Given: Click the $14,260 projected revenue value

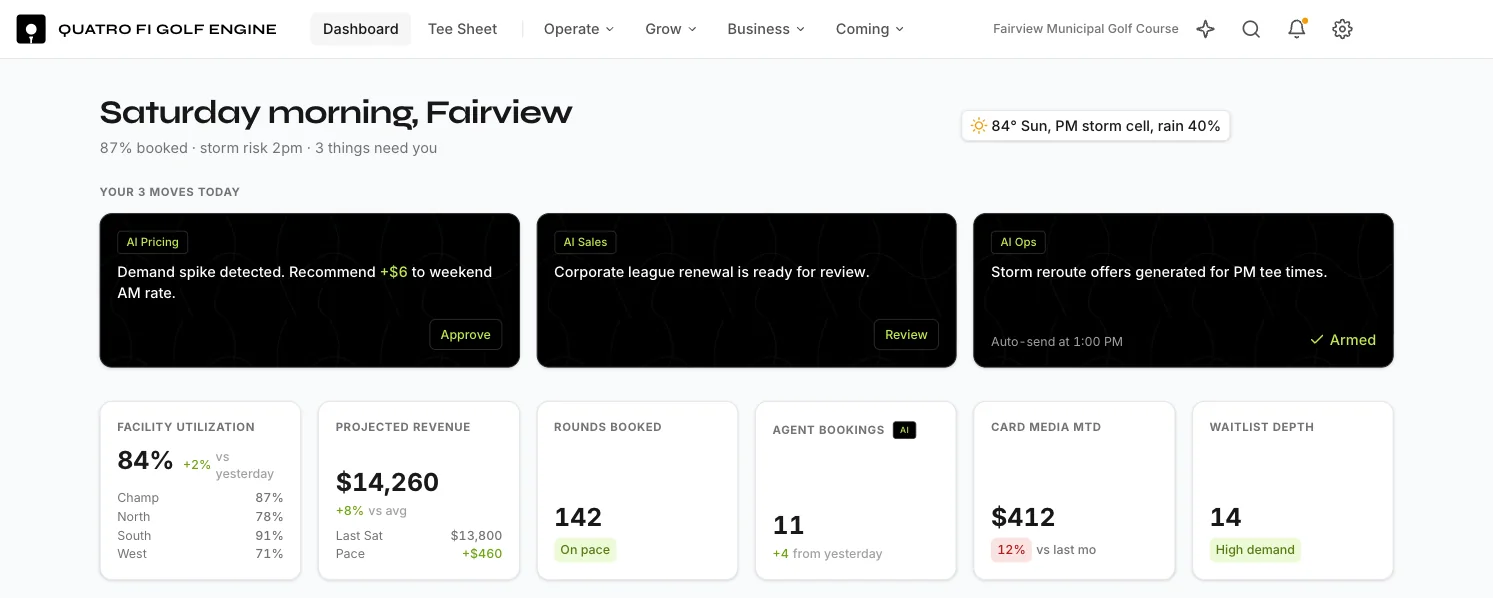Looking at the screenshot, I should click(x=387, y=482).
